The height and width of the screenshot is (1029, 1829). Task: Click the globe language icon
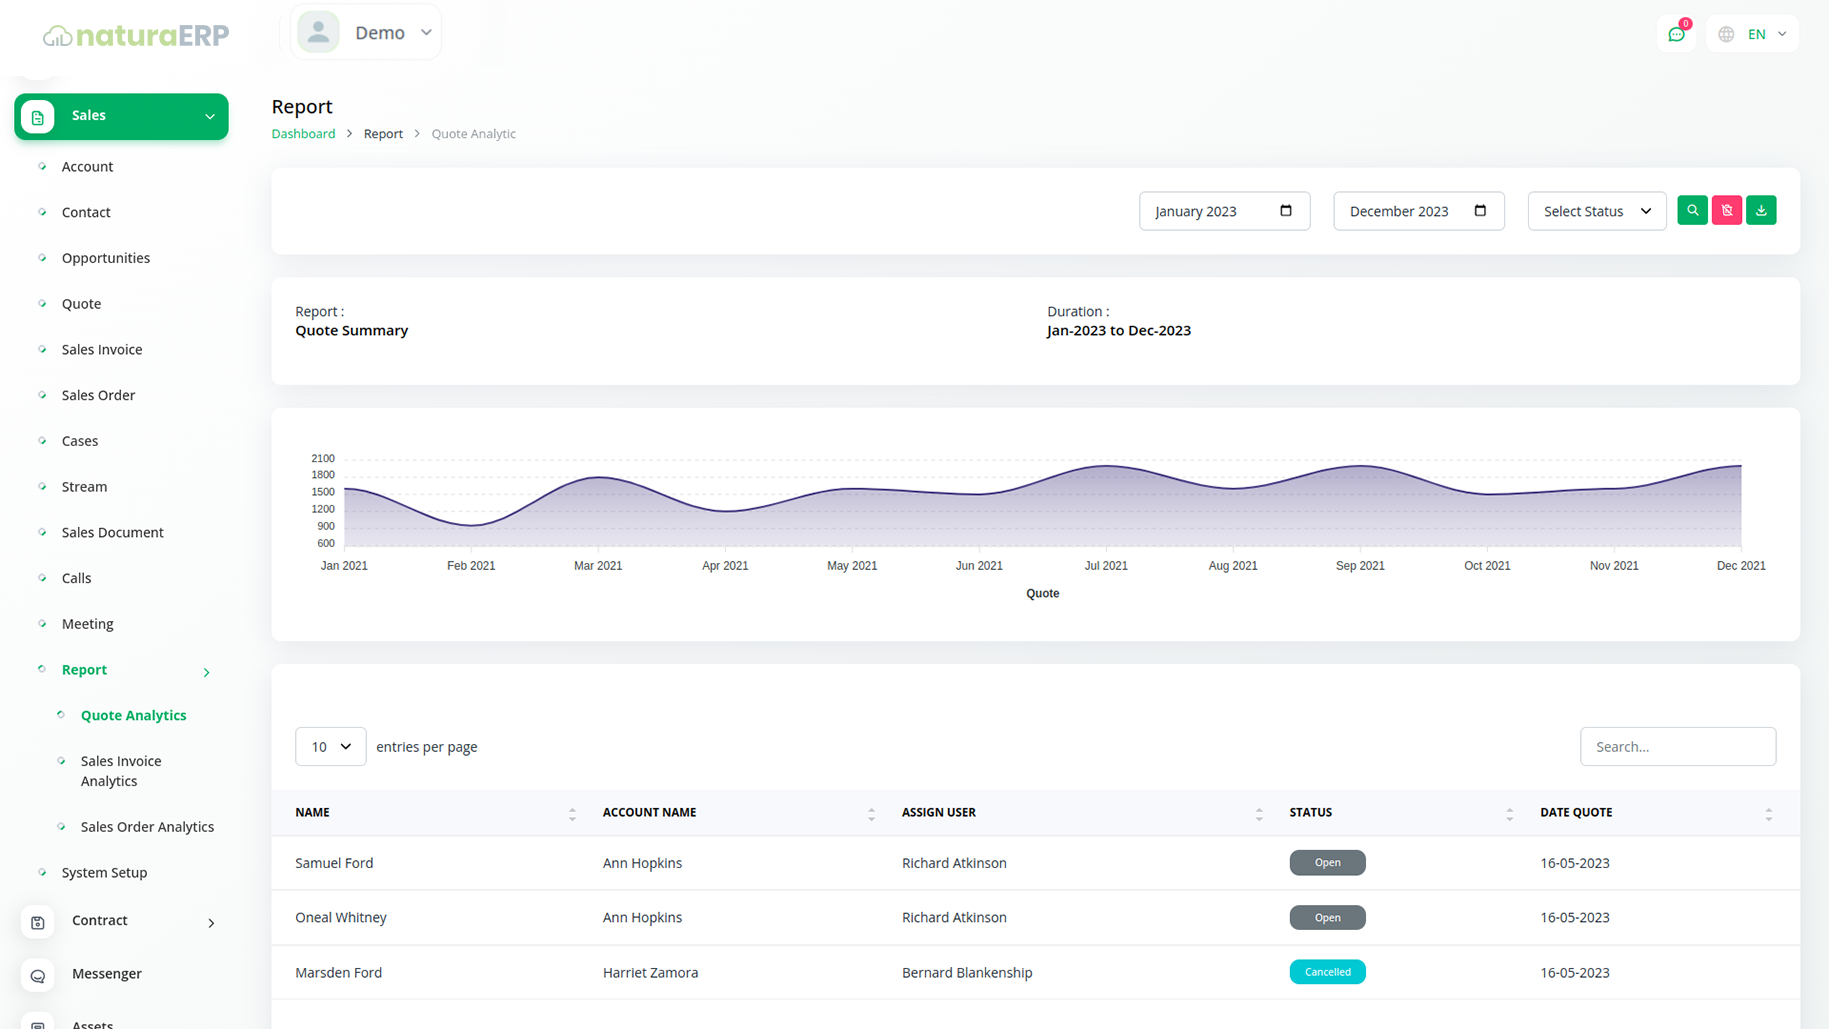pos(1726,34)
